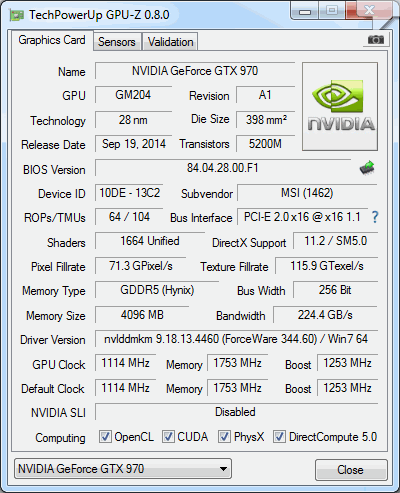Click the Memory Type GDDR5 (Hynix)

click(157, 290)
